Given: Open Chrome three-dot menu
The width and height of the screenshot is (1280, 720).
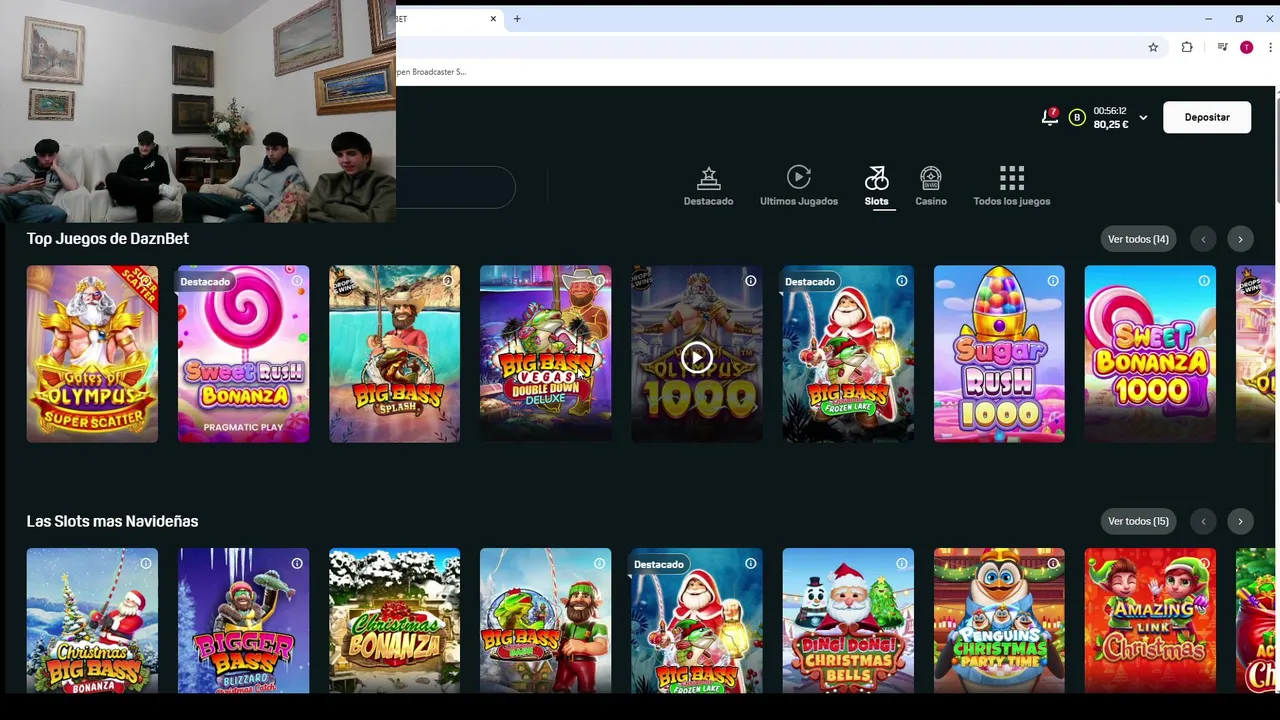Looking at the screenshot, I should coord(1270,47).
